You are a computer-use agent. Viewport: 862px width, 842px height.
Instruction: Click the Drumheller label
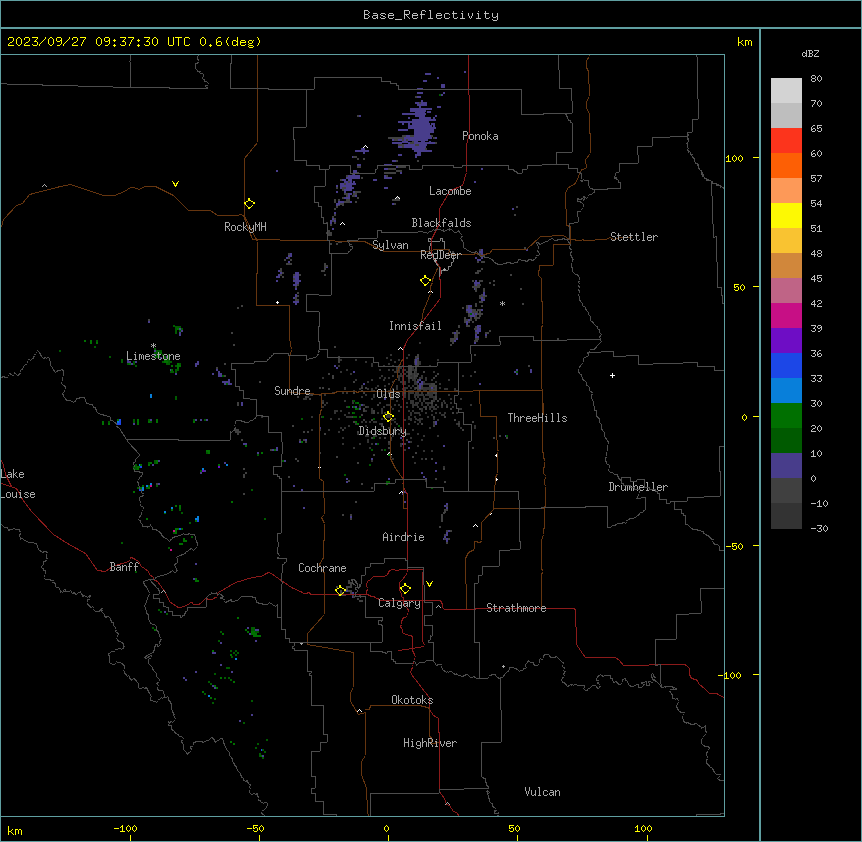[x=638, y=487]
